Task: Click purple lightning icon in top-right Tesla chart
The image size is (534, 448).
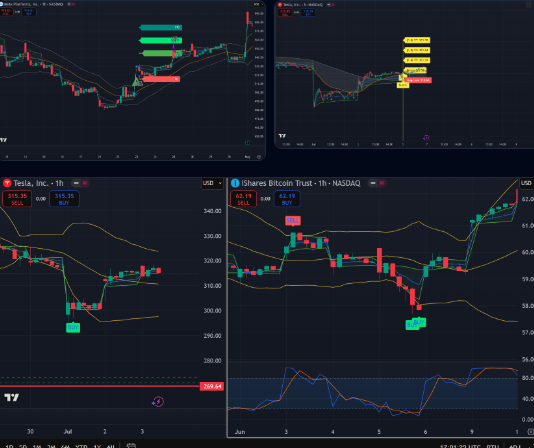Action: pyautogui.click(x=426, y=138)
